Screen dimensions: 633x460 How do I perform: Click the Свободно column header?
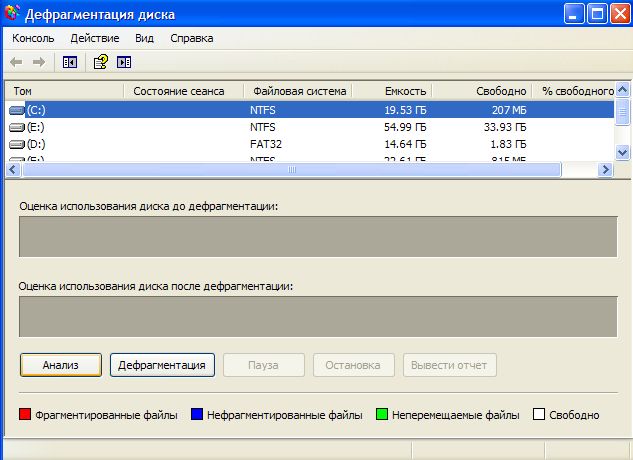click(x=501, y=91)
